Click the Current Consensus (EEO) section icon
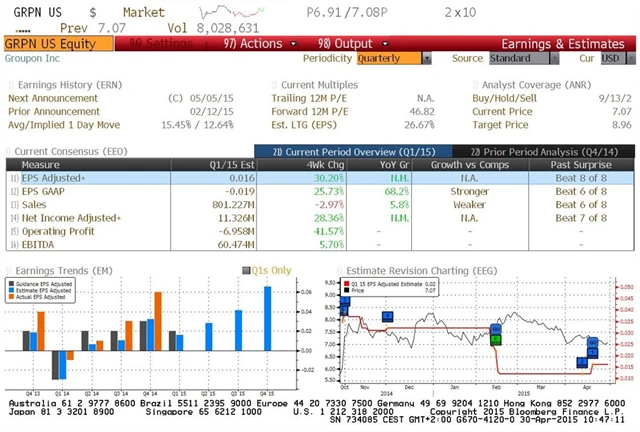640x432 pixels. click(9, 150)
